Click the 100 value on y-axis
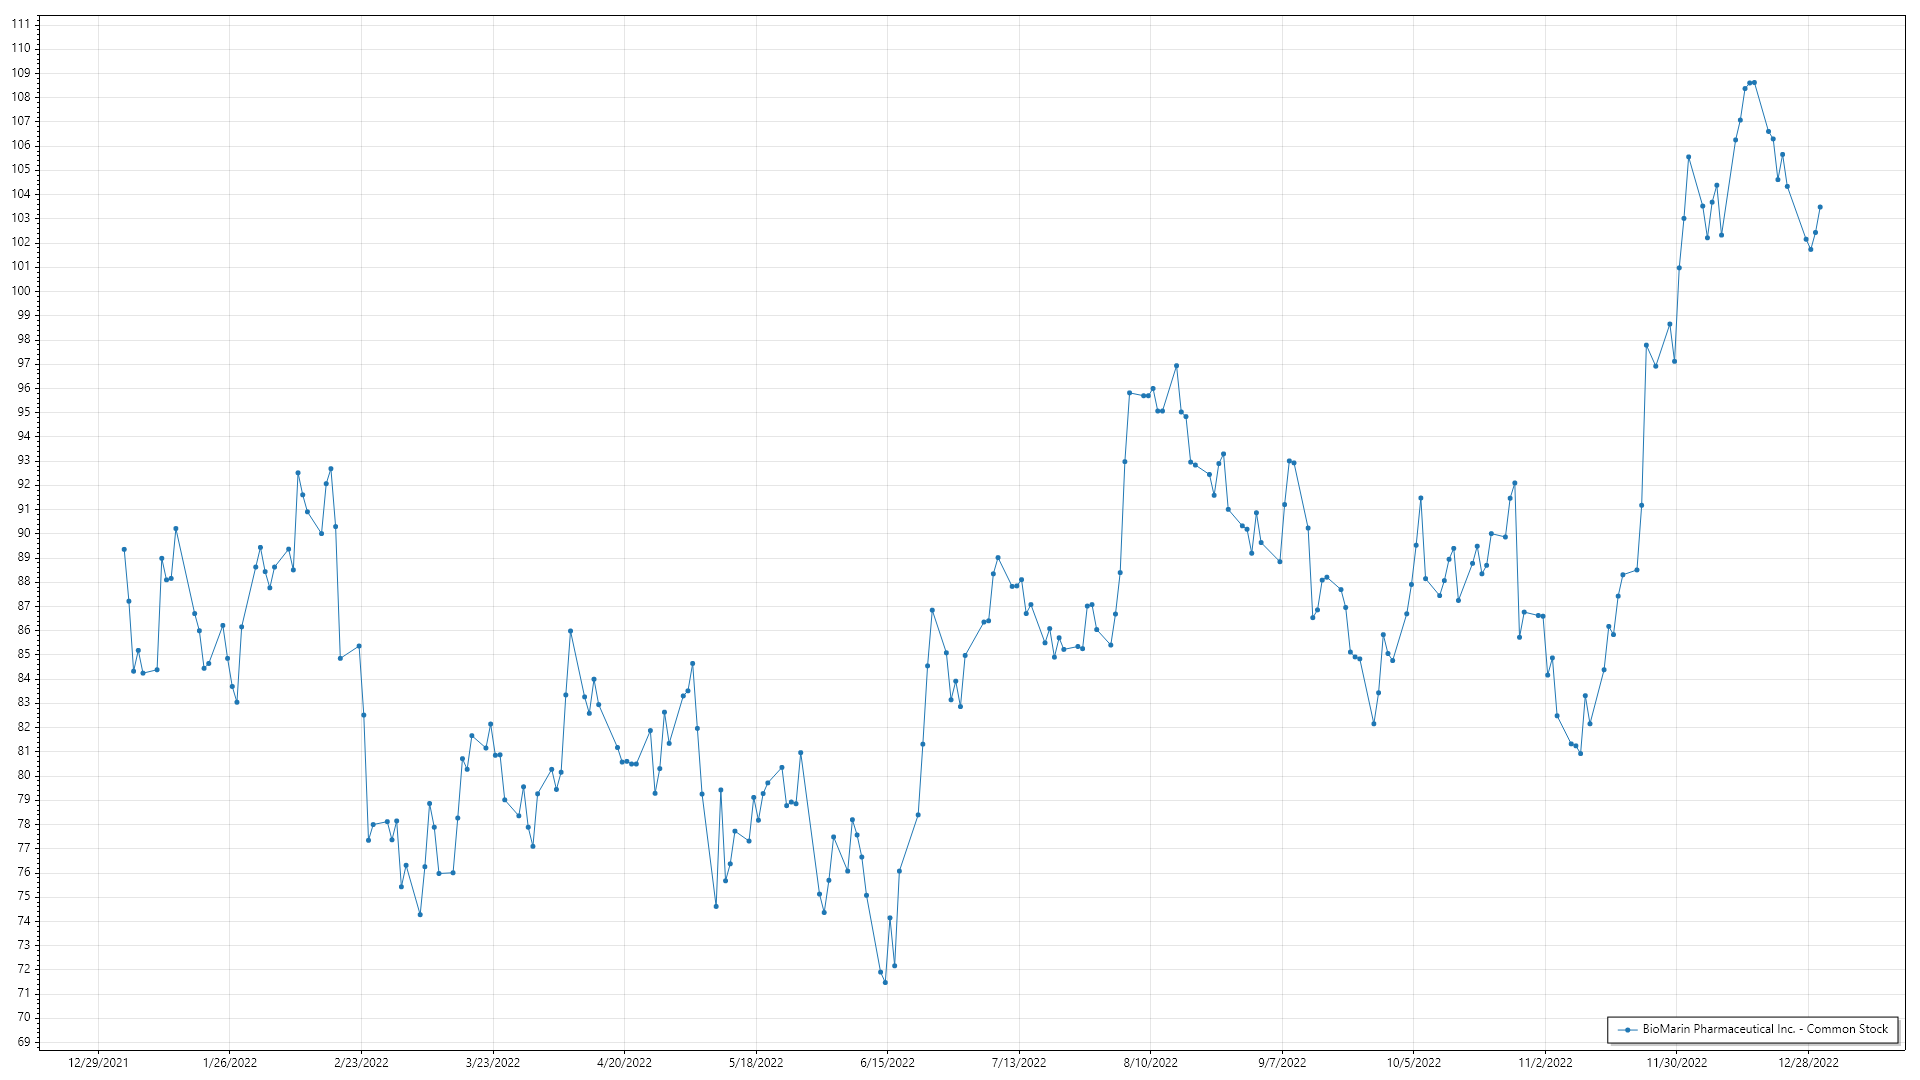This screenshot has width=1920, height=1080. 21,291
